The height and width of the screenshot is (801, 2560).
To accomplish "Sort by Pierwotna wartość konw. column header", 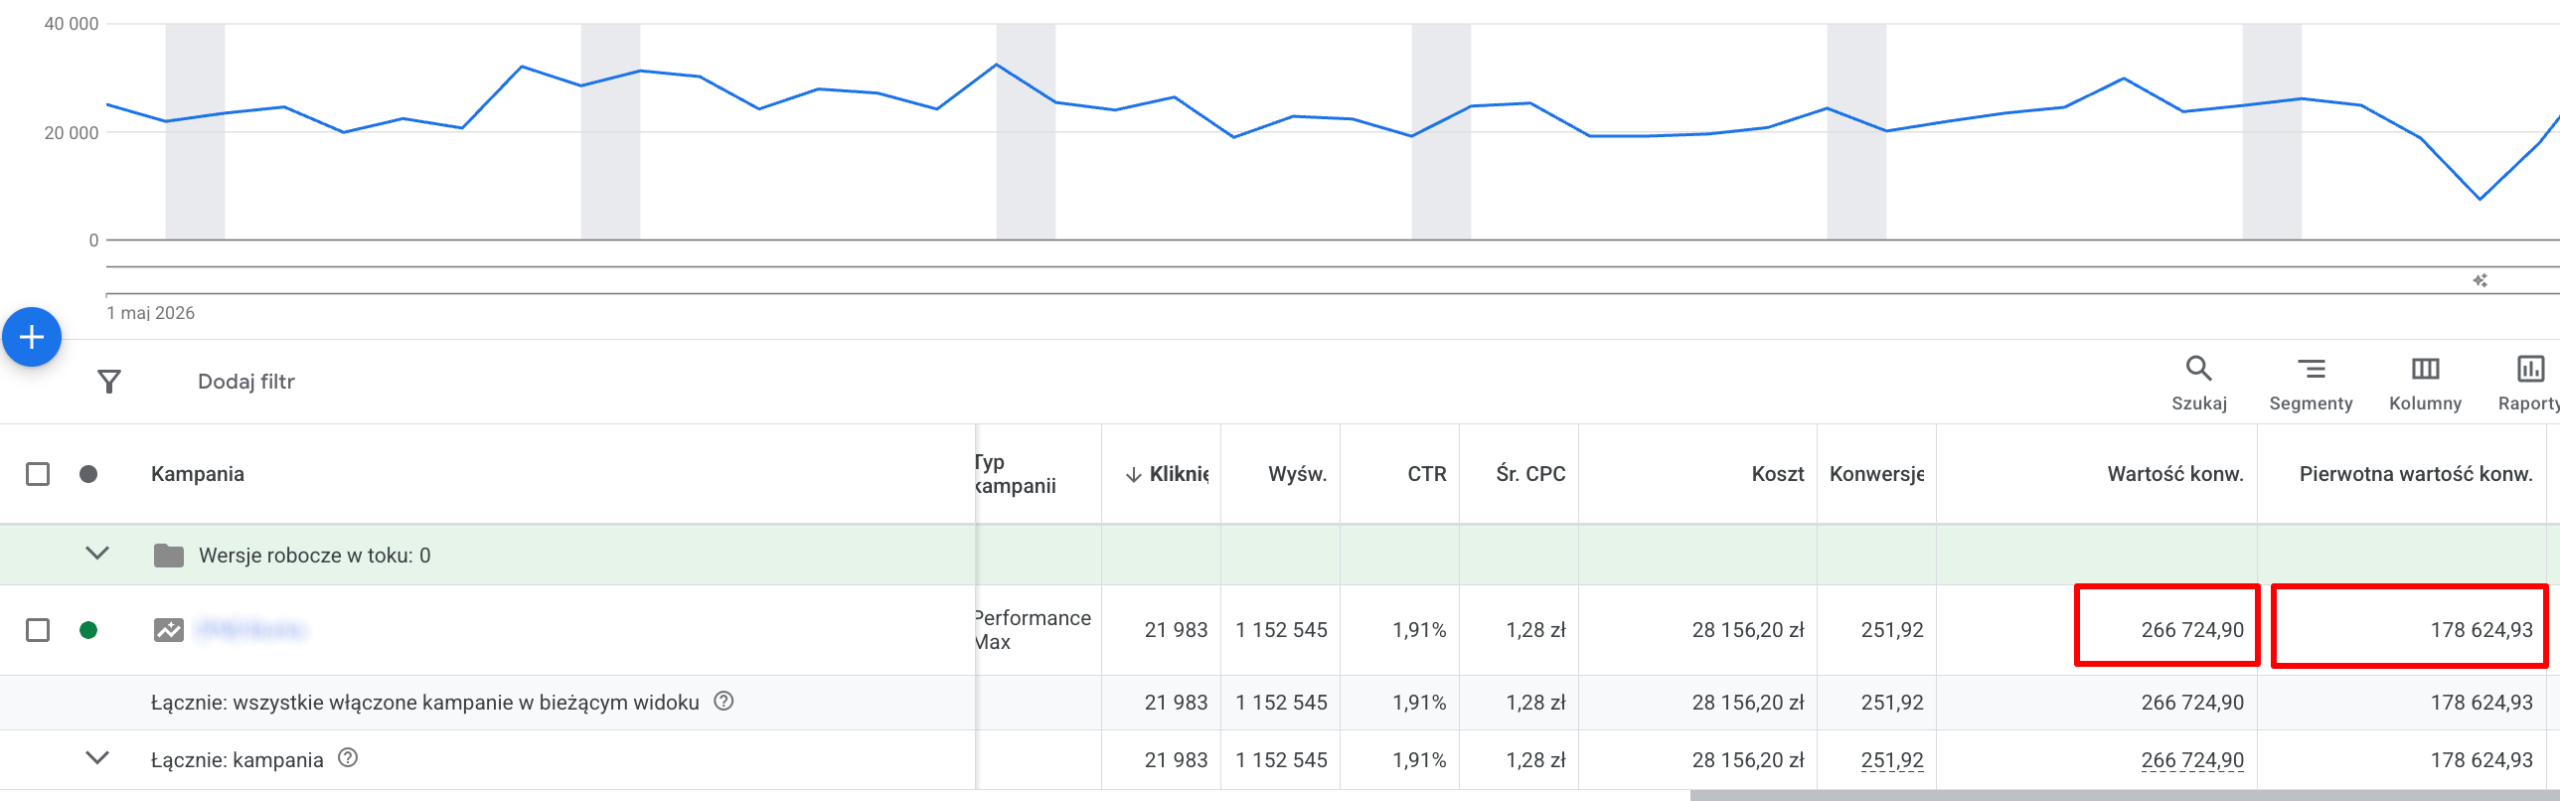I will 2416,474.
